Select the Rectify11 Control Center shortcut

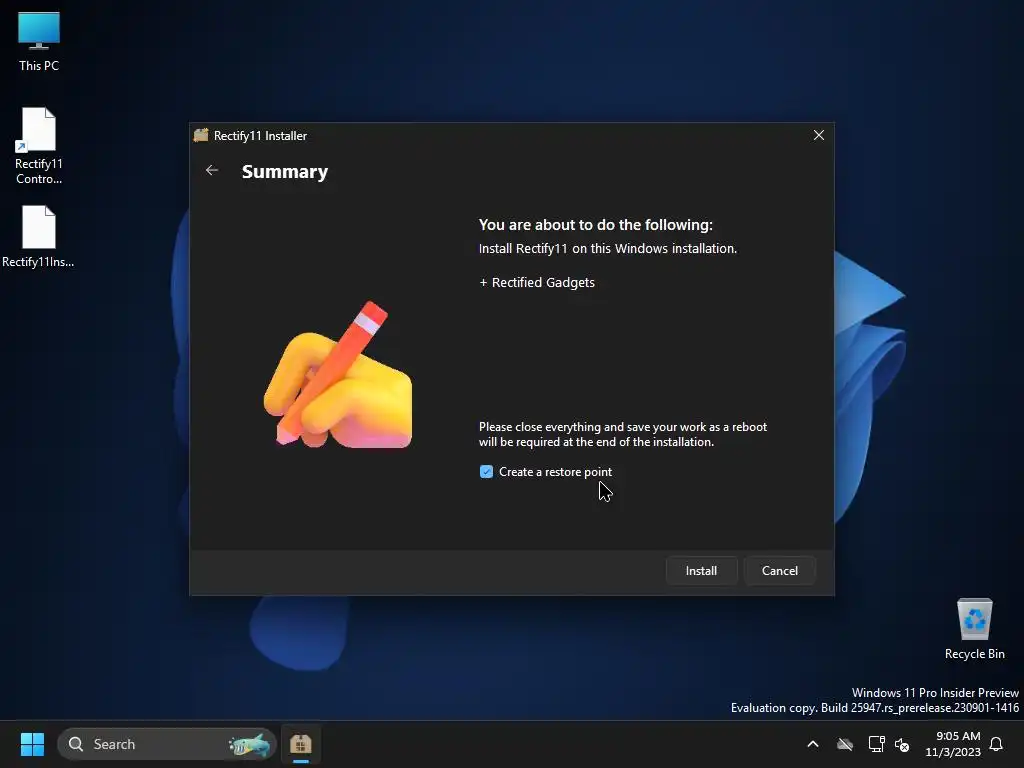(39, 146)
